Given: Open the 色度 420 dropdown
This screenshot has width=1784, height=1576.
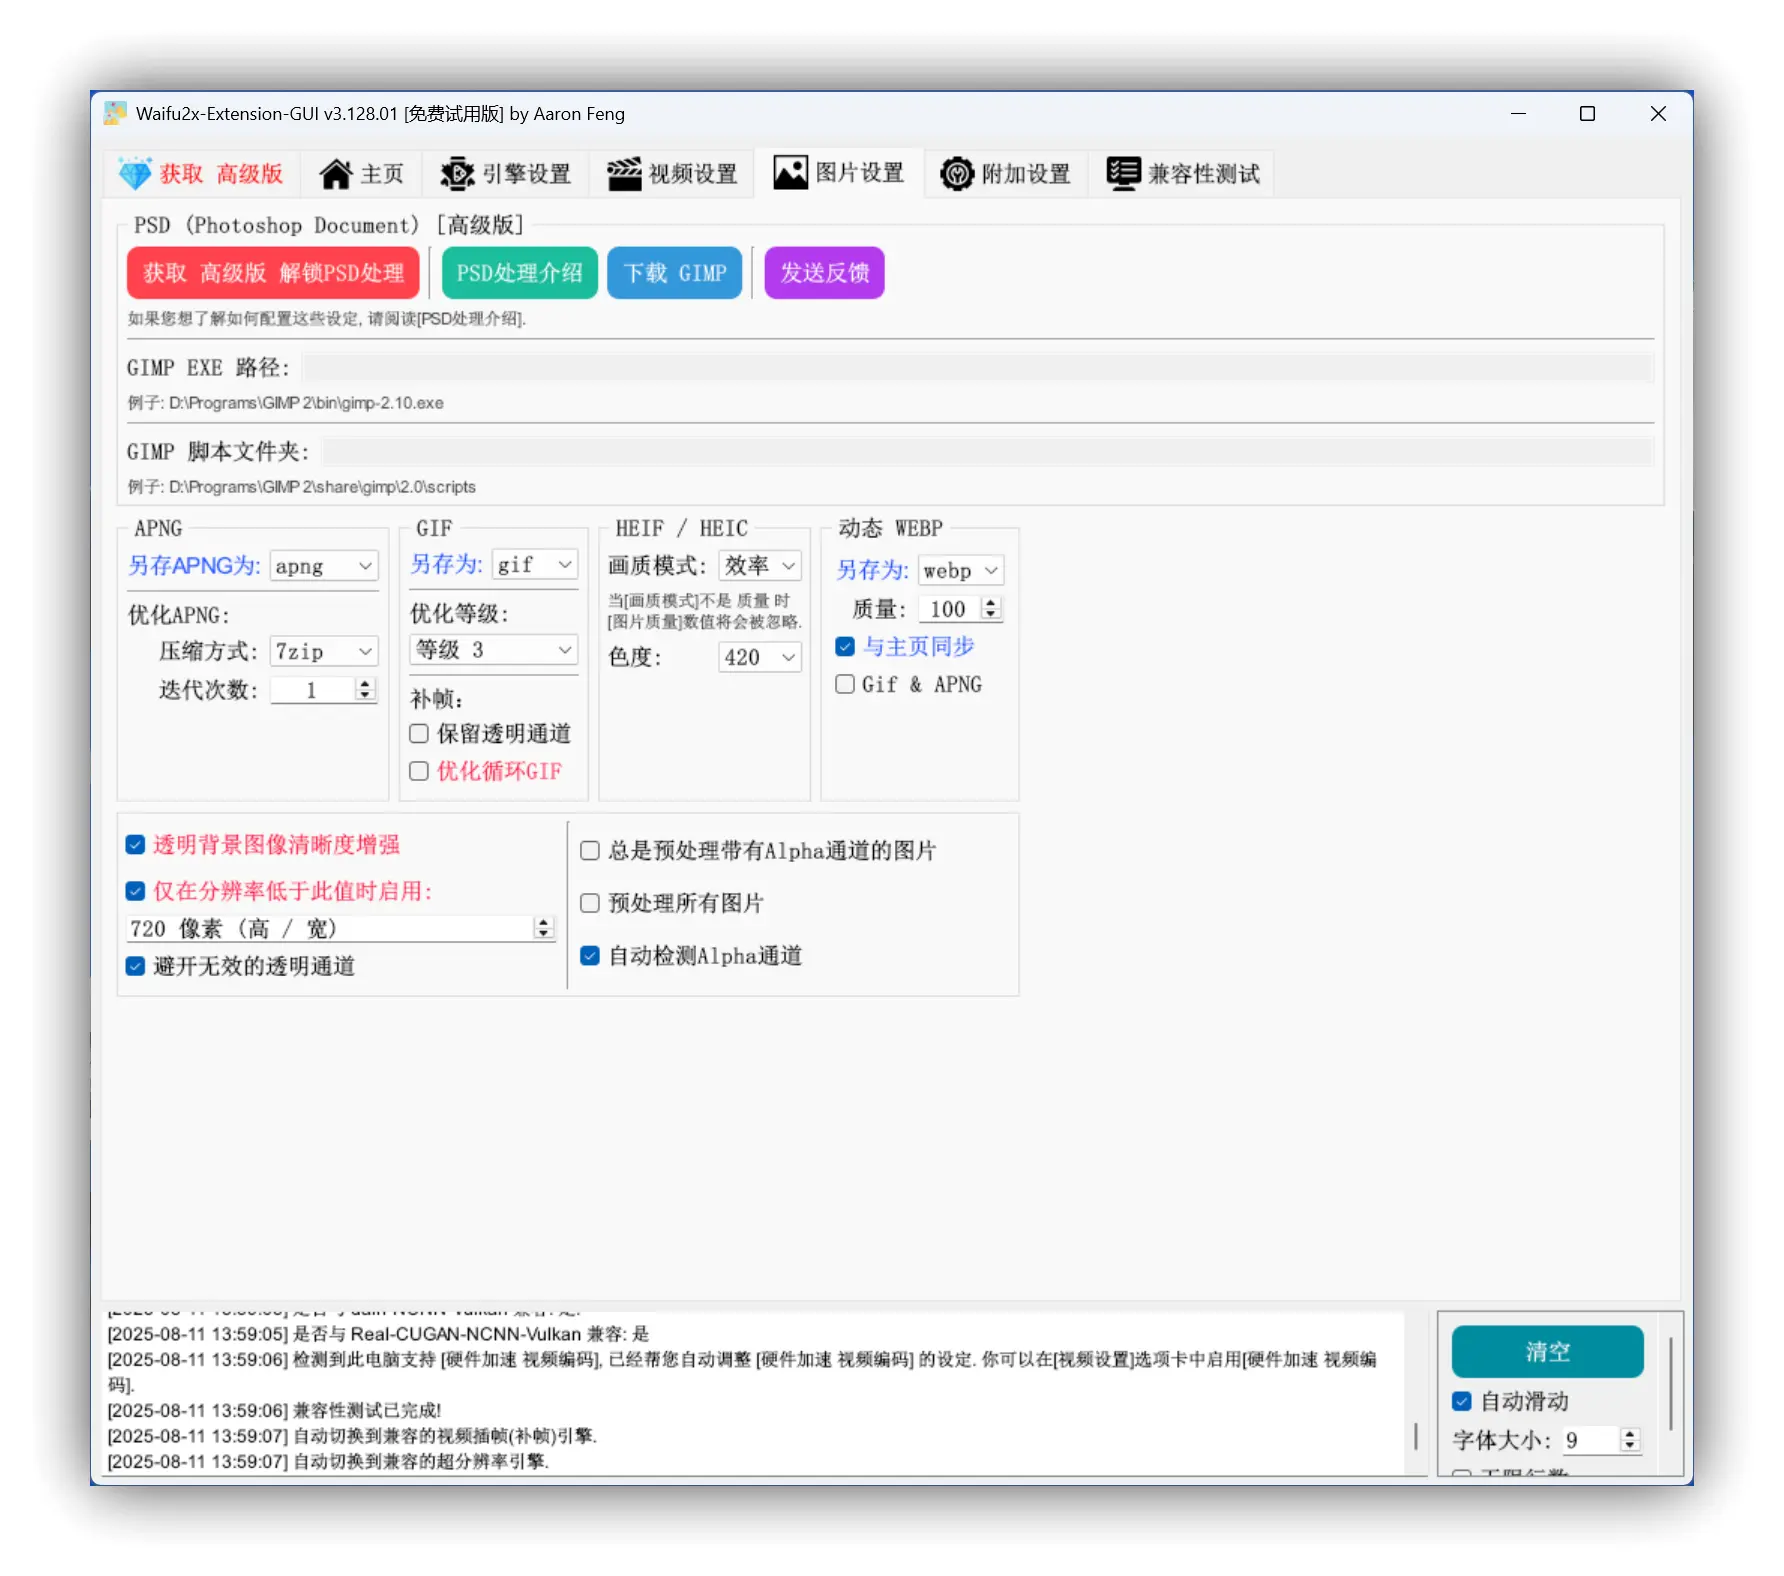Looking at the screenshot, I should point(760,657).
